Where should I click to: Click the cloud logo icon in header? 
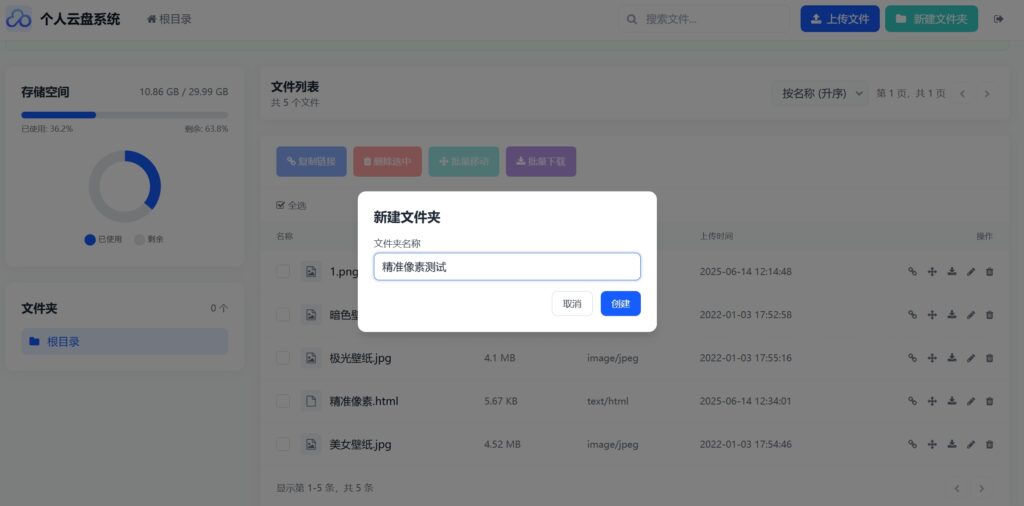point(18,19)
